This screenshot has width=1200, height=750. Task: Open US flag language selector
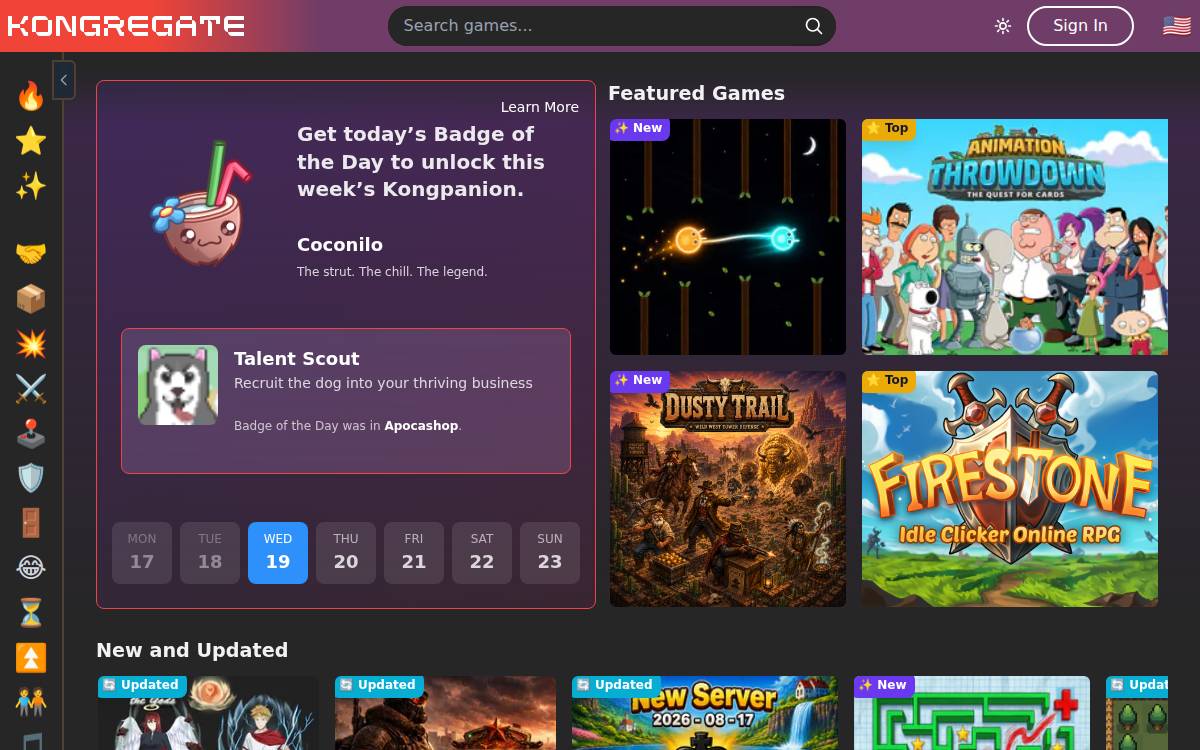pyautogui.click(x=1176, y=26)
